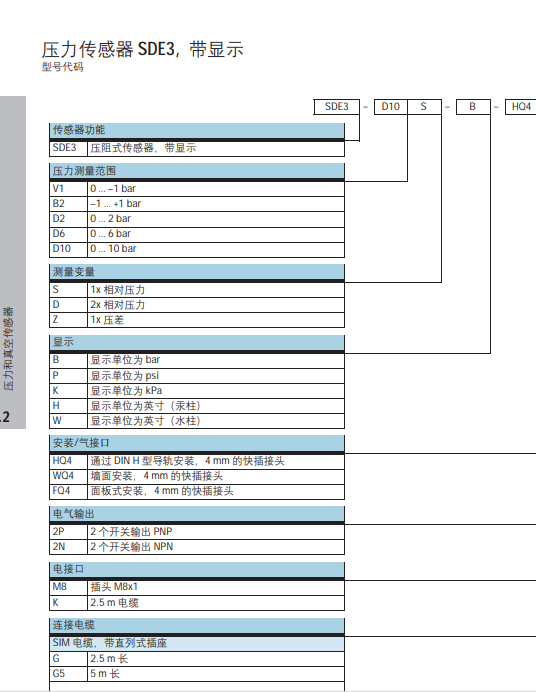
Task: Select the D2 row code cell
Action: 68,219
